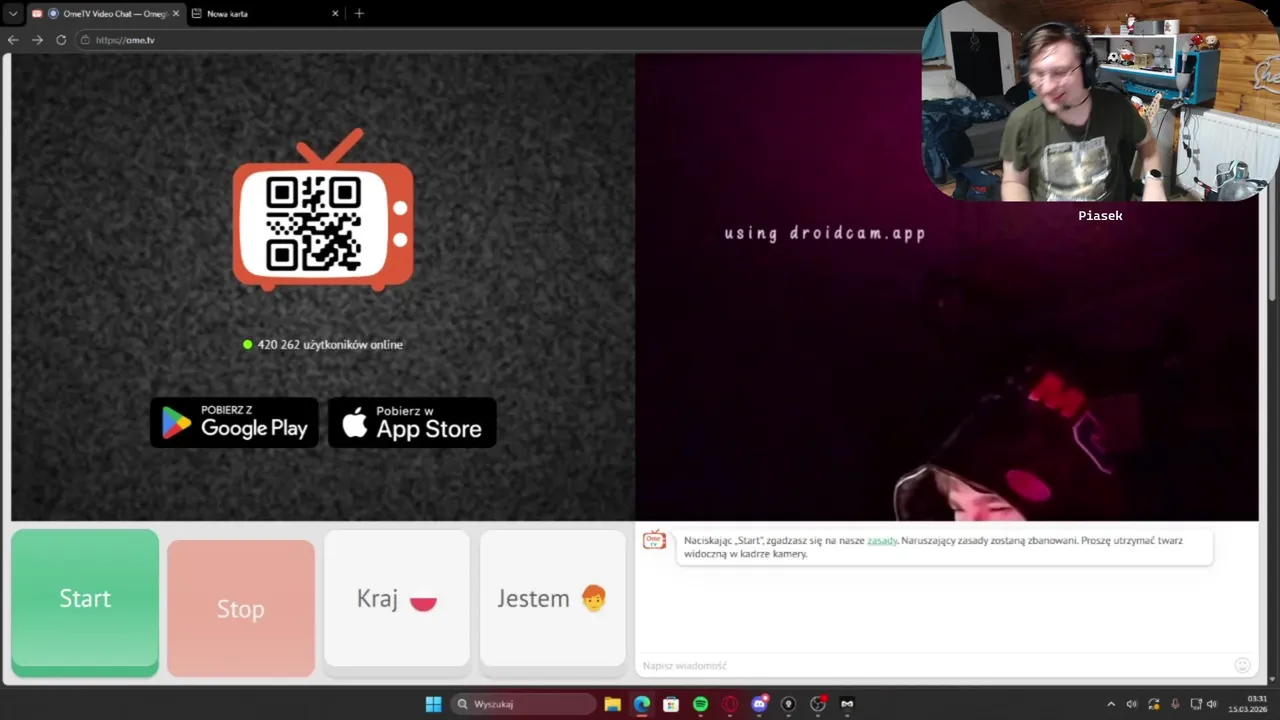Click the Wyszukaj taskbar search box
The image size is (1280, 720).
coord(523,704)
